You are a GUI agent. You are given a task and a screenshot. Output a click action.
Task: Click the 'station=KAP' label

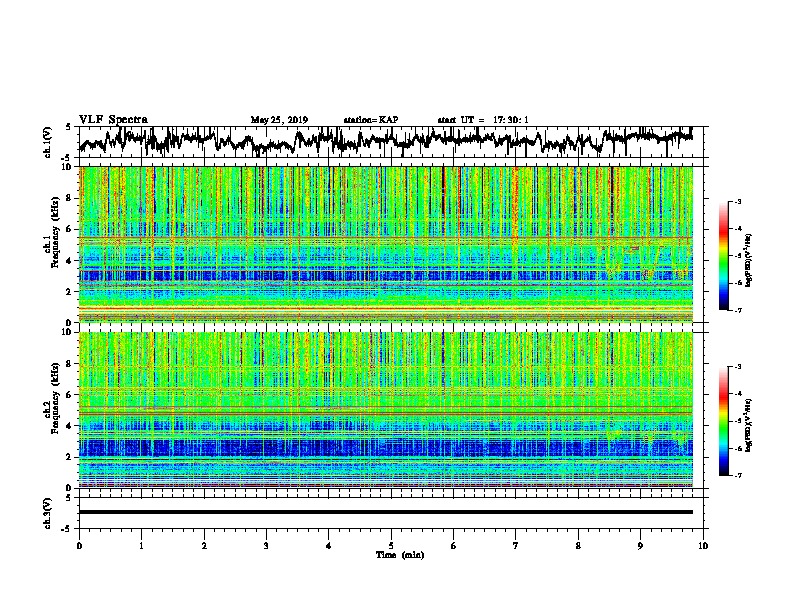[371, 120]
